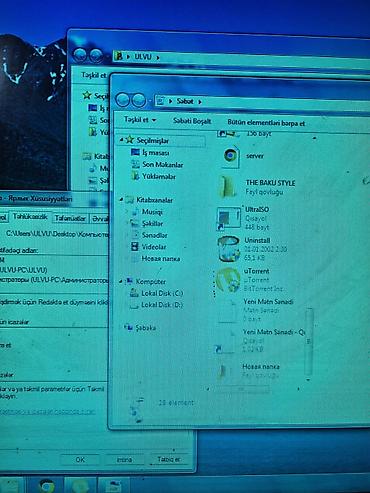370x493 pixels.
Task: Open Sənədlər in the sidebar
Action: click(155, 235)
